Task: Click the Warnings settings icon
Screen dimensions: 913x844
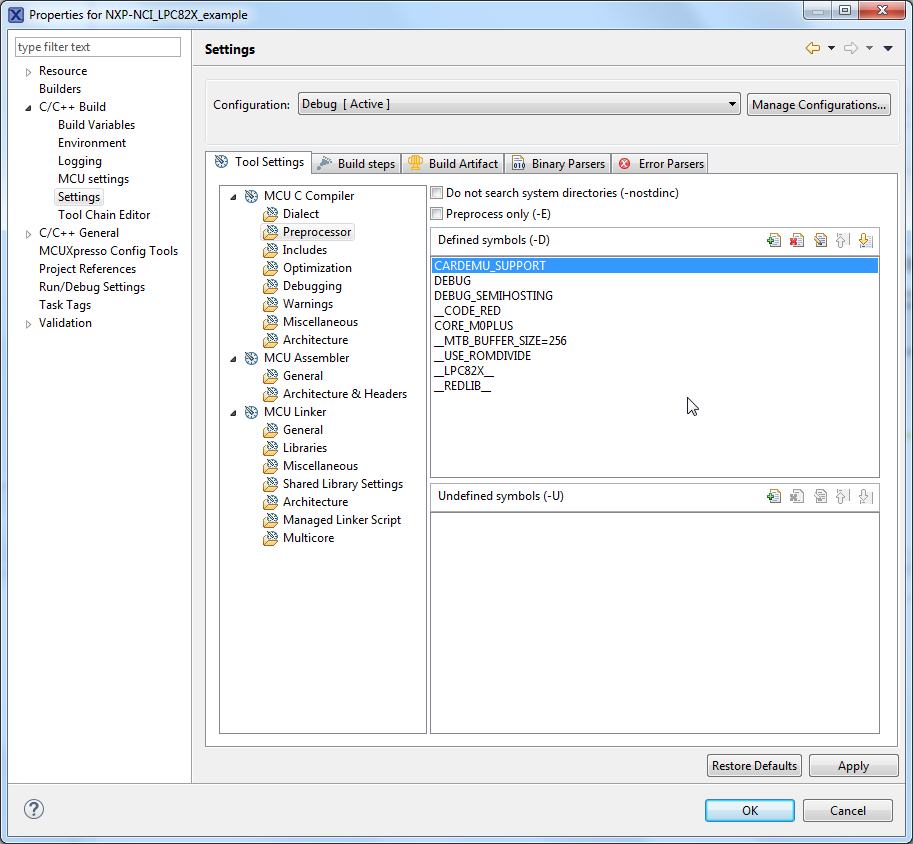Action: (x=271, y=304)
